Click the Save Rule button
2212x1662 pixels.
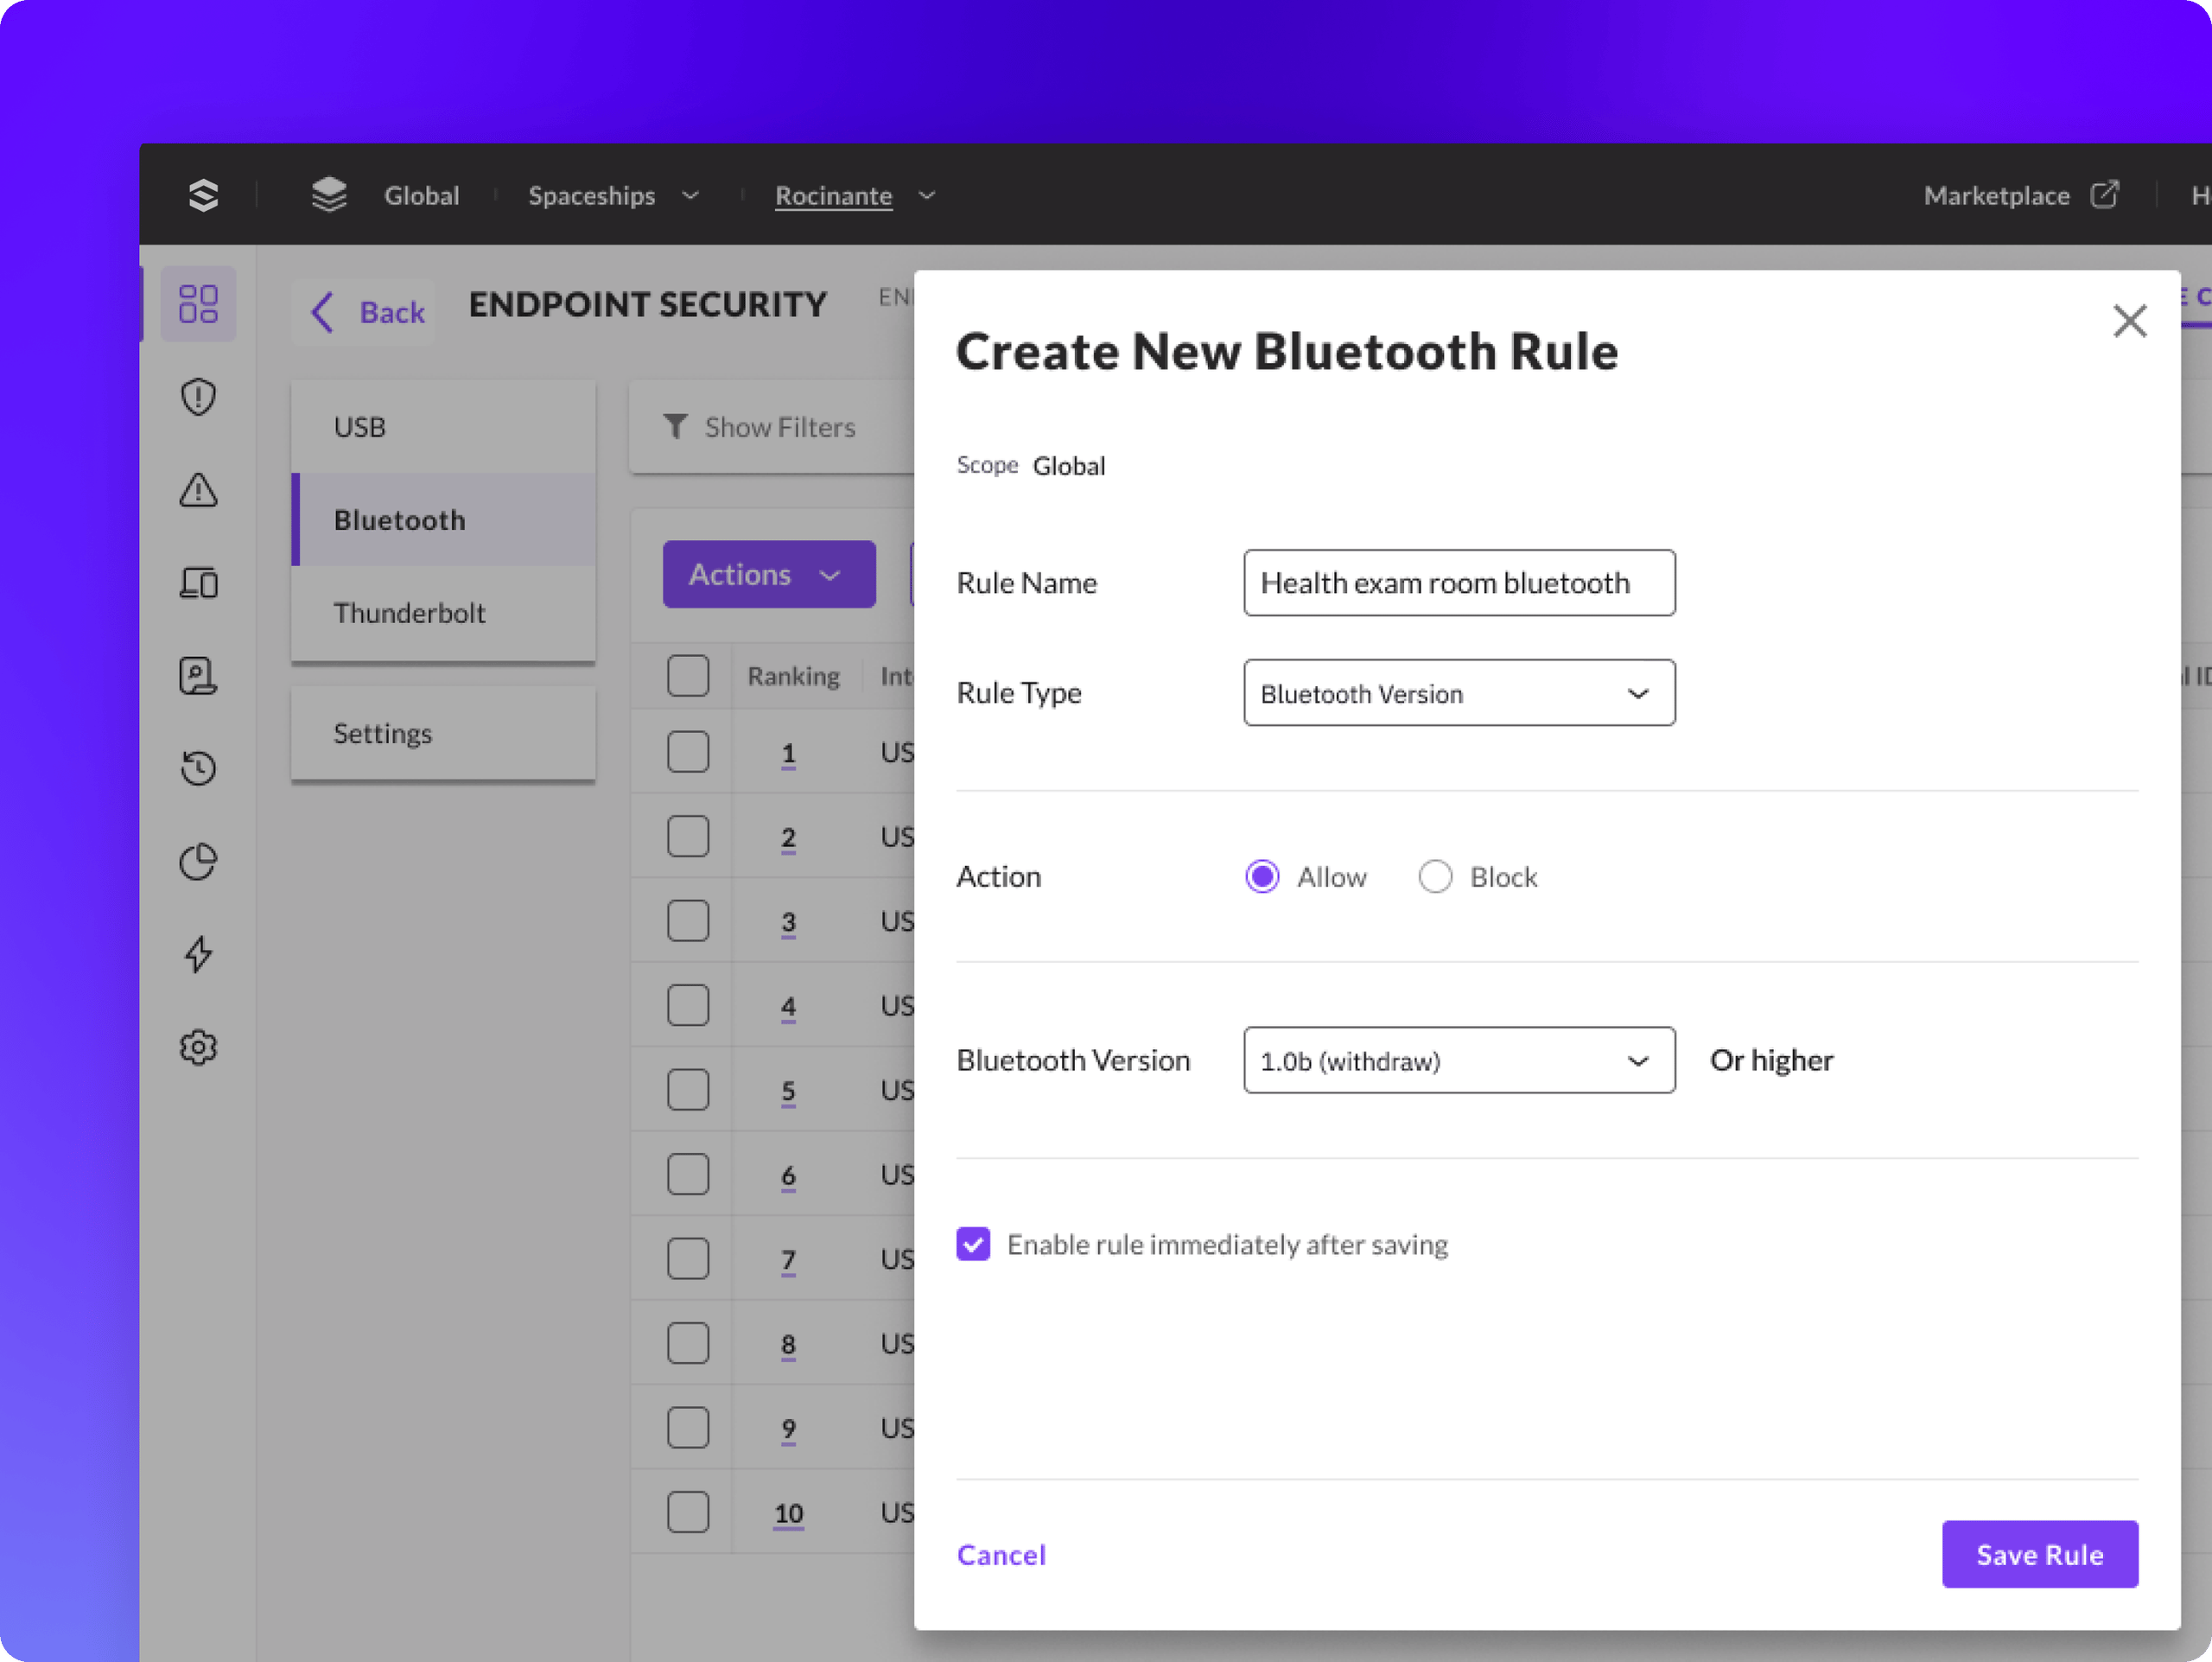2040,1554
